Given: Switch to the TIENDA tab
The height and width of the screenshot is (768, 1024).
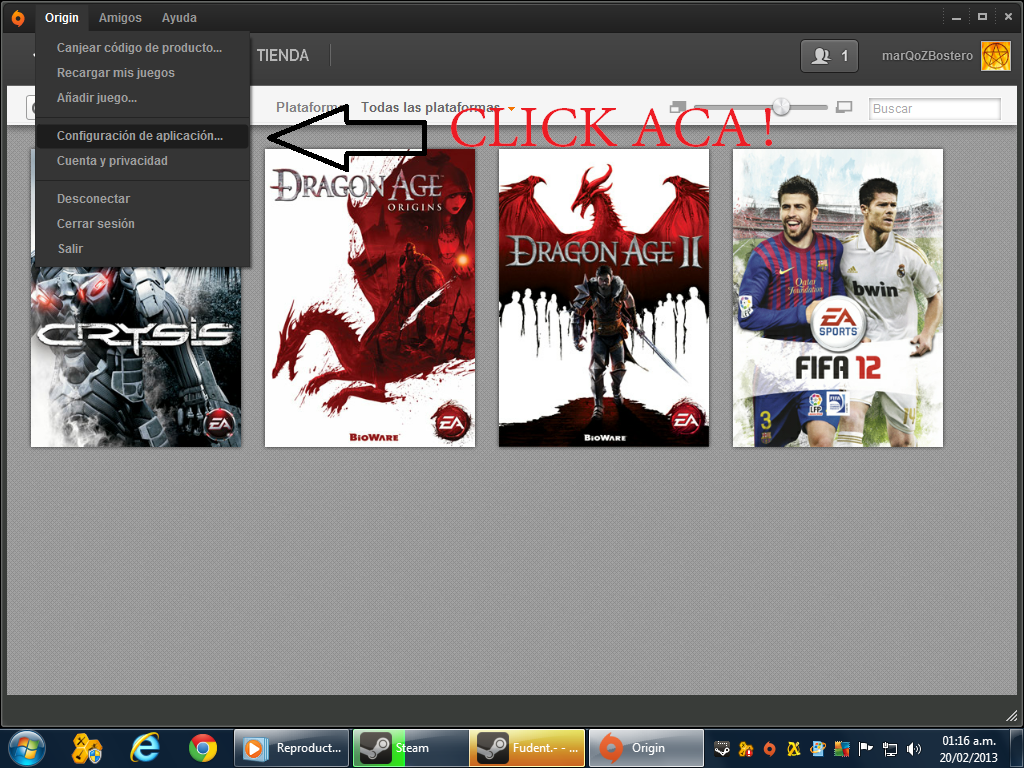Looking at the screenshot, I should [283, 56].
